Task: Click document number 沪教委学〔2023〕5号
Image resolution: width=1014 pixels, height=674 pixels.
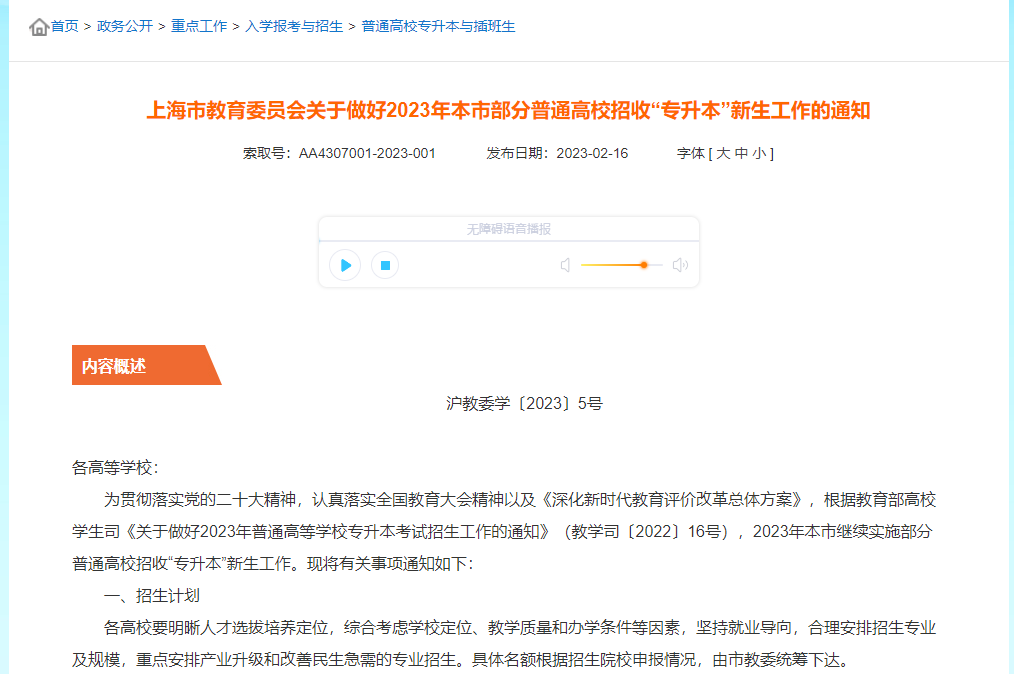Action: 524,404
